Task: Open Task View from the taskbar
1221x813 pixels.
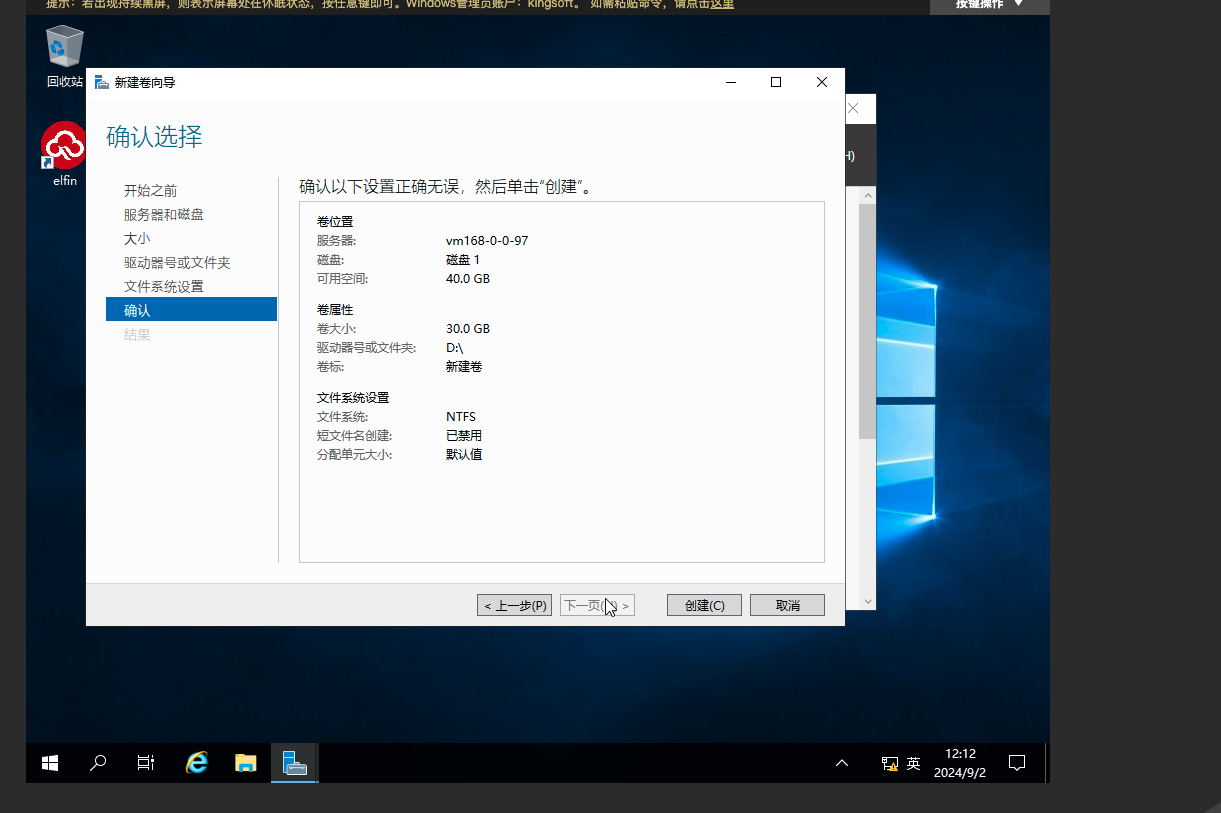Action: click(x=146, y=763)
